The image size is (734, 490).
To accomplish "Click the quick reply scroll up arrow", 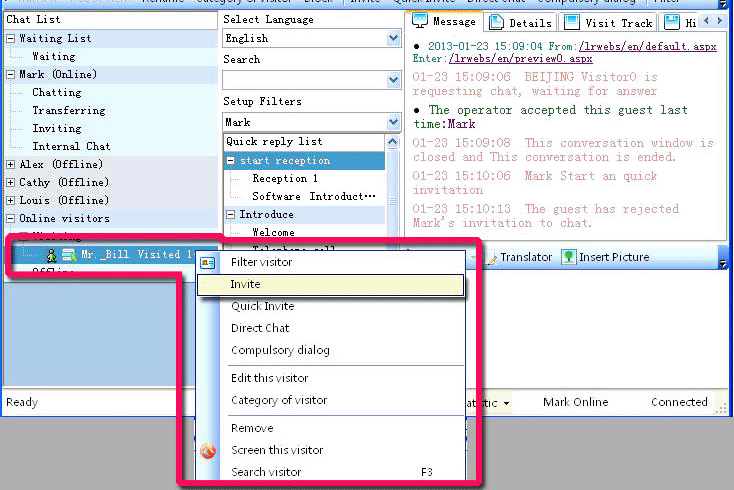I will pyautogui.click(x=393, y=142).
